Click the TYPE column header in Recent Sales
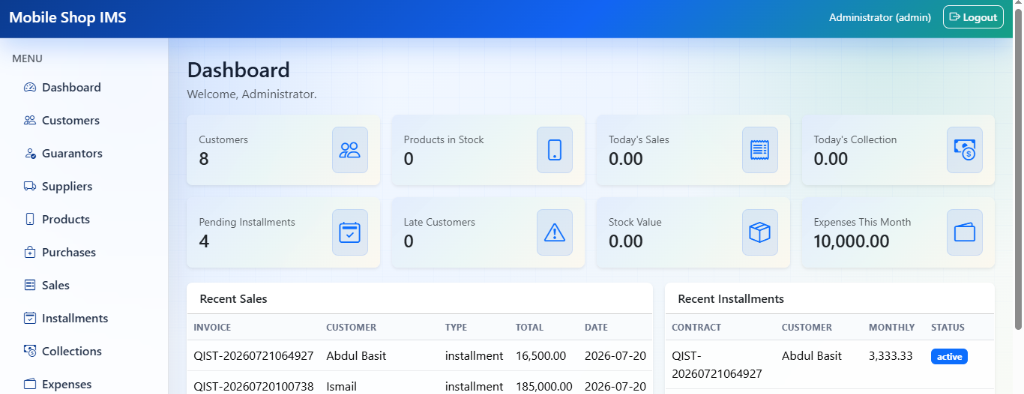This screenshot has width=1024, height=394. (456, 327)
